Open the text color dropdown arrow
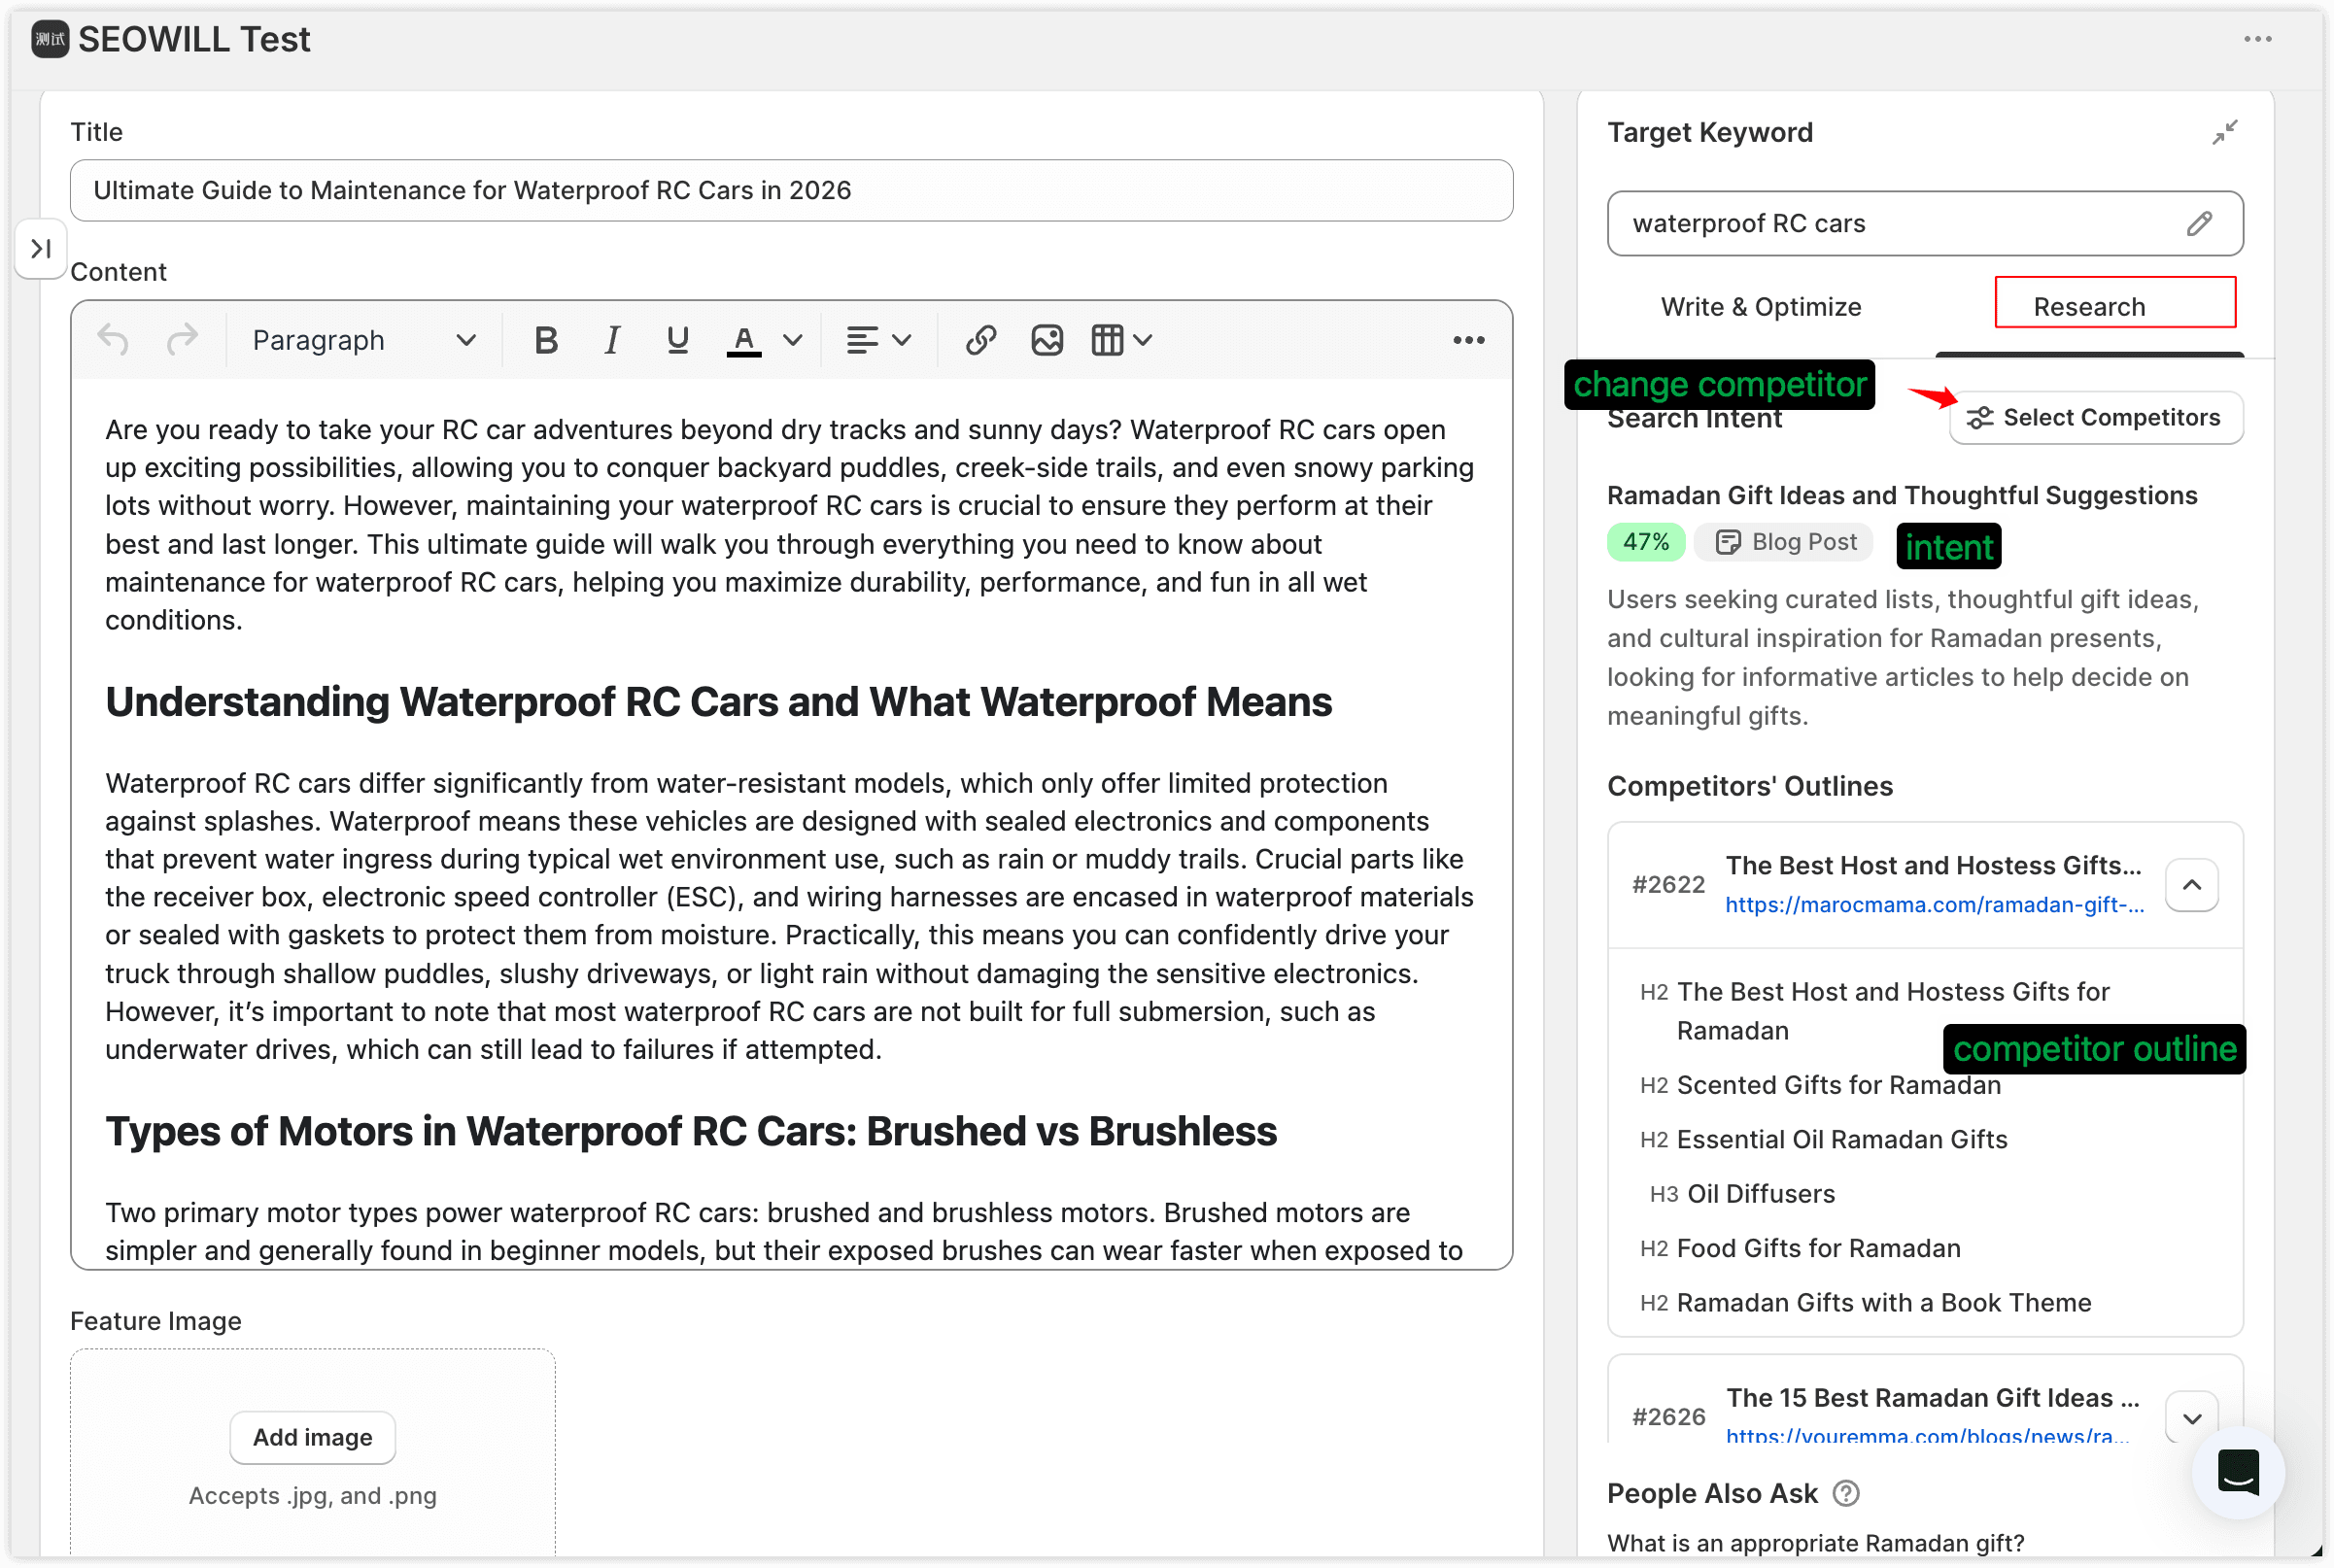 coord(793,340)
